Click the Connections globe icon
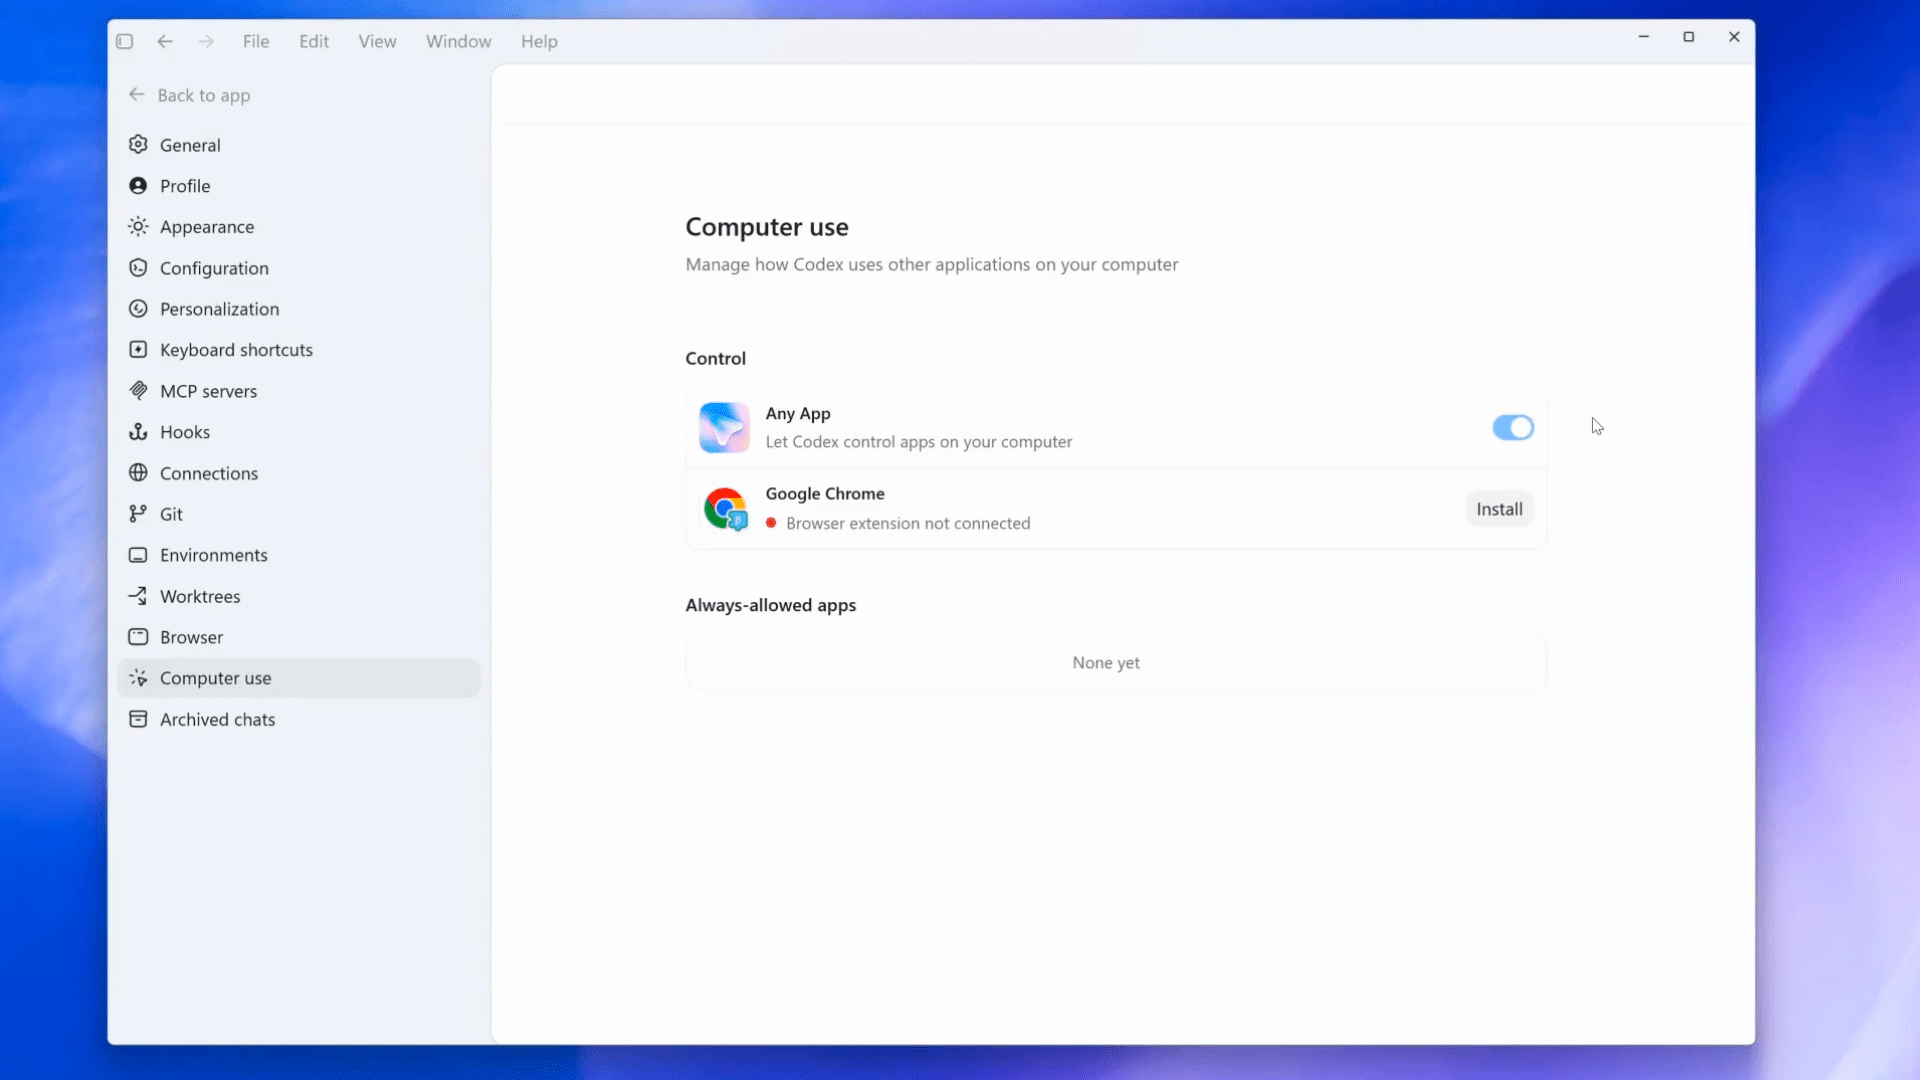Viewport: 1920px width, 1080px height. pos(138,473)
